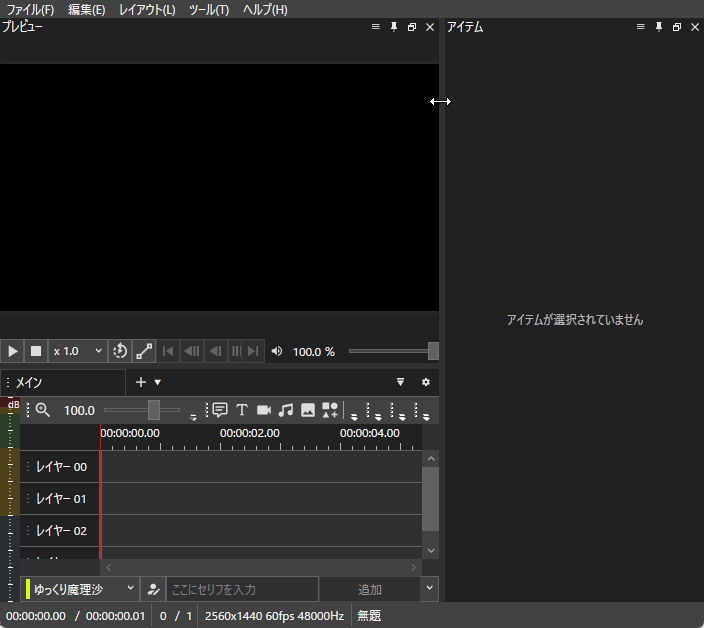Open the x 1.0 playback speed dropdown
This screenshot has width=704, height=628.
coord(78,351)
